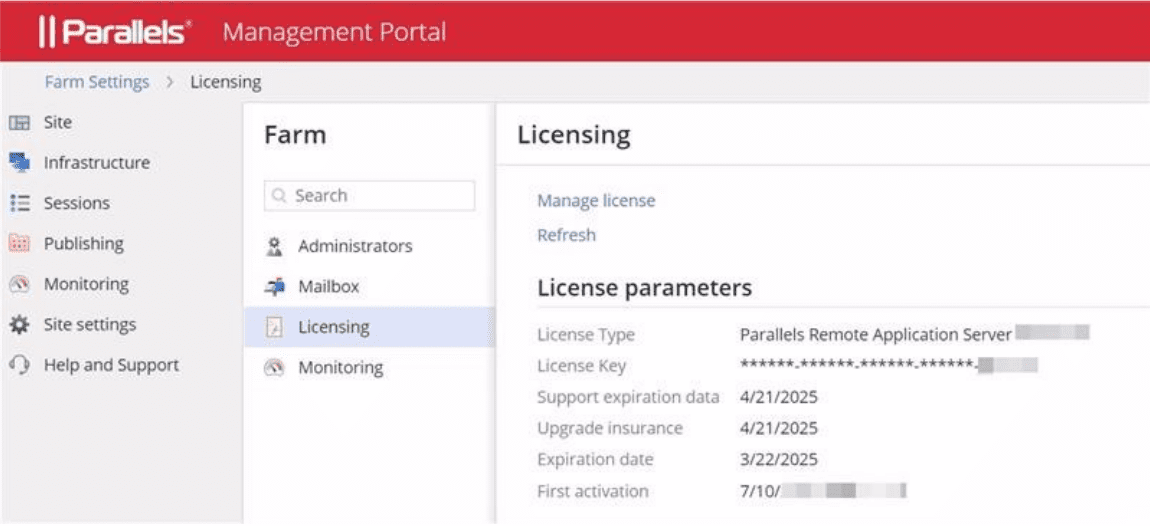Click the License Type label
This screenshot has width=1150, height=526.
586,335
